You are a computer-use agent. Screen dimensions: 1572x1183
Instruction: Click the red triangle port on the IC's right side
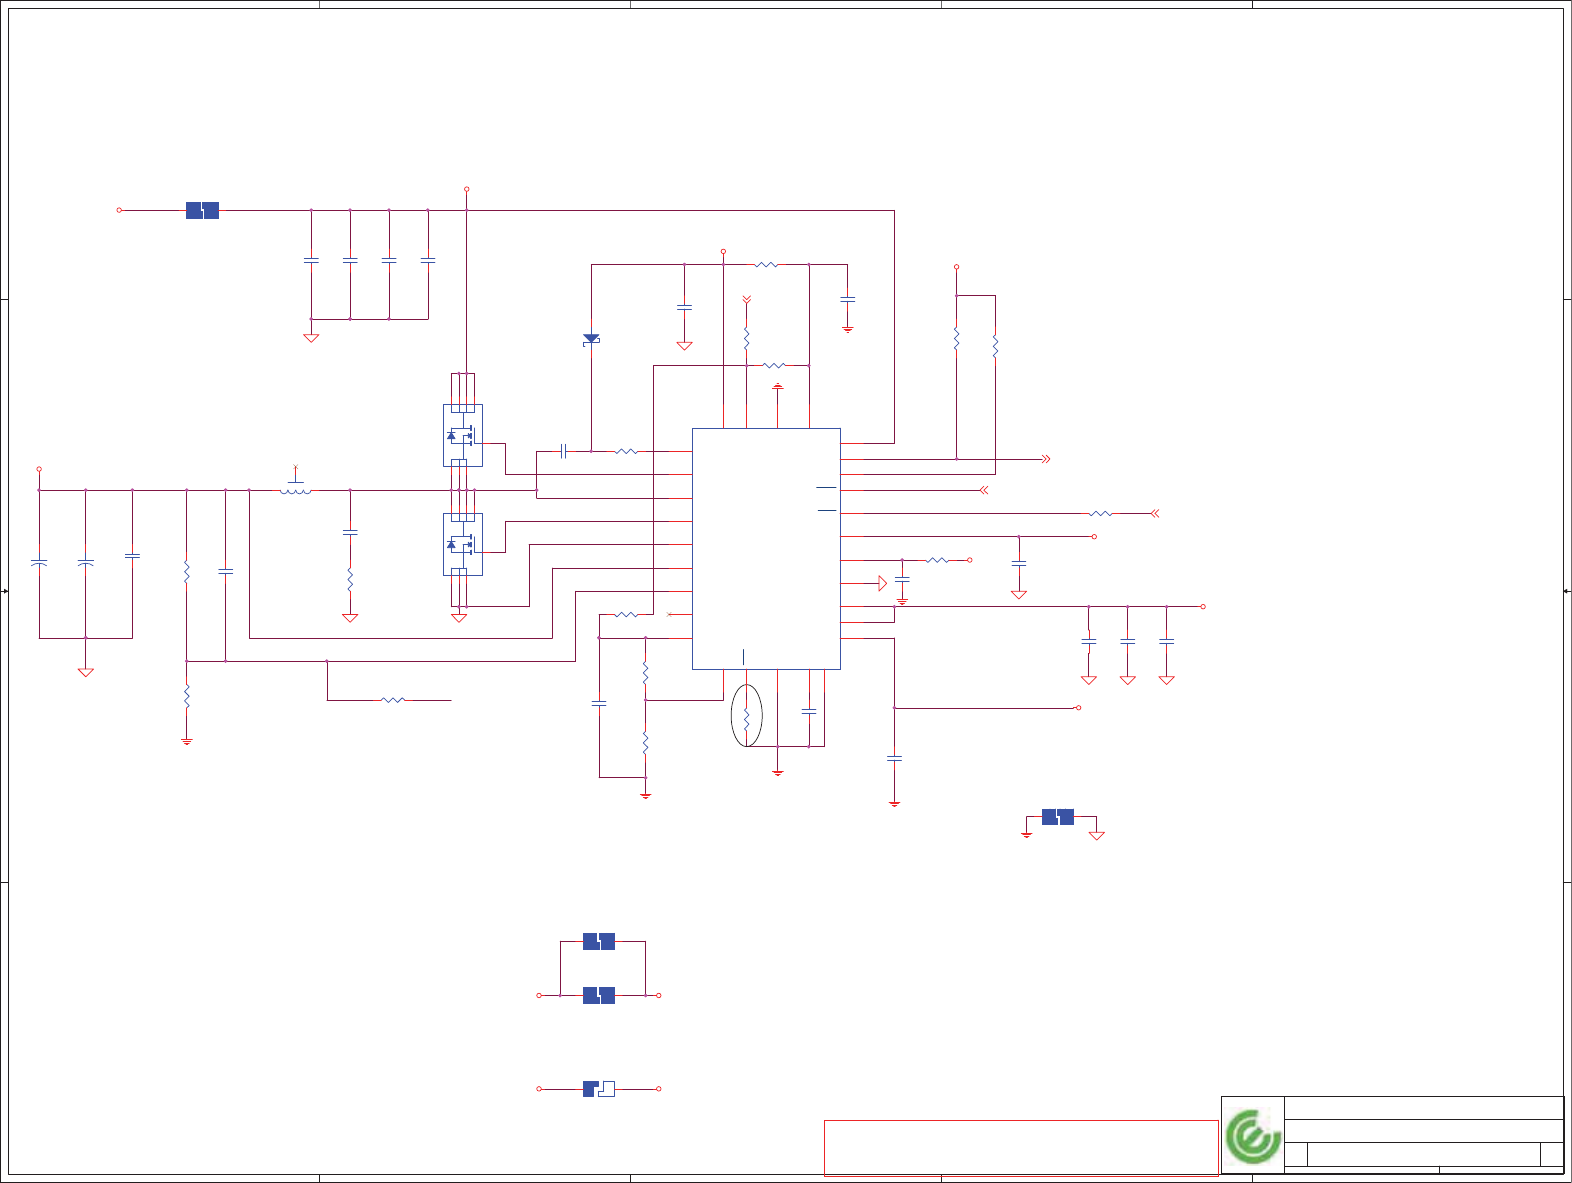pos(882,583)
